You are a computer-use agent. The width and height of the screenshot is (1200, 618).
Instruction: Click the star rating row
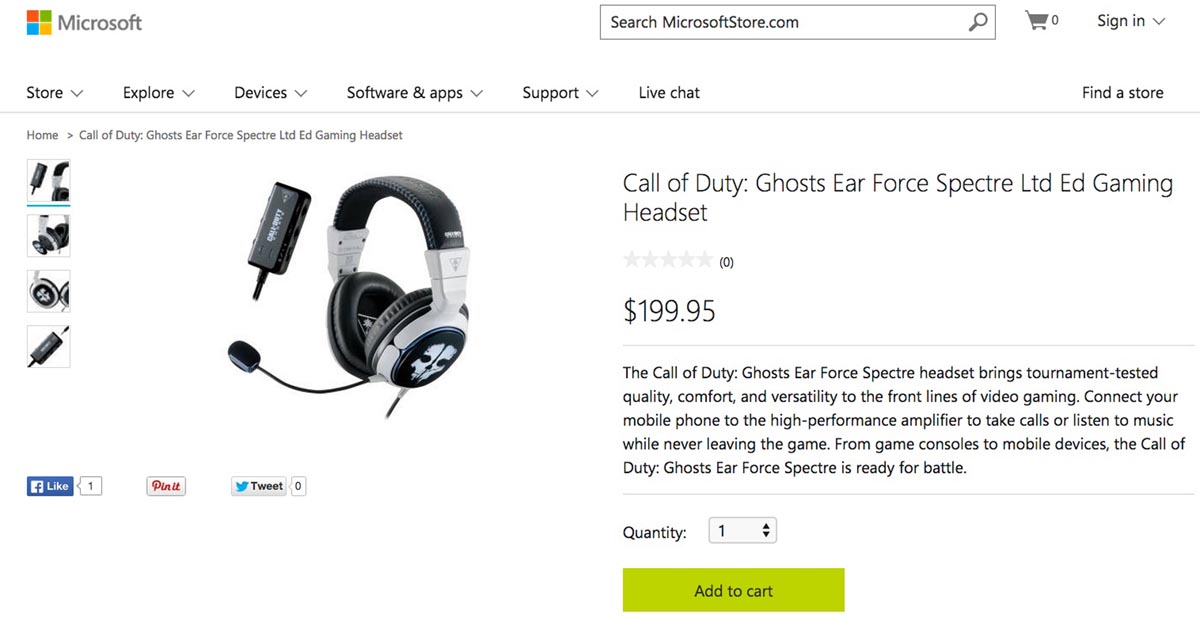pos(668,261)
